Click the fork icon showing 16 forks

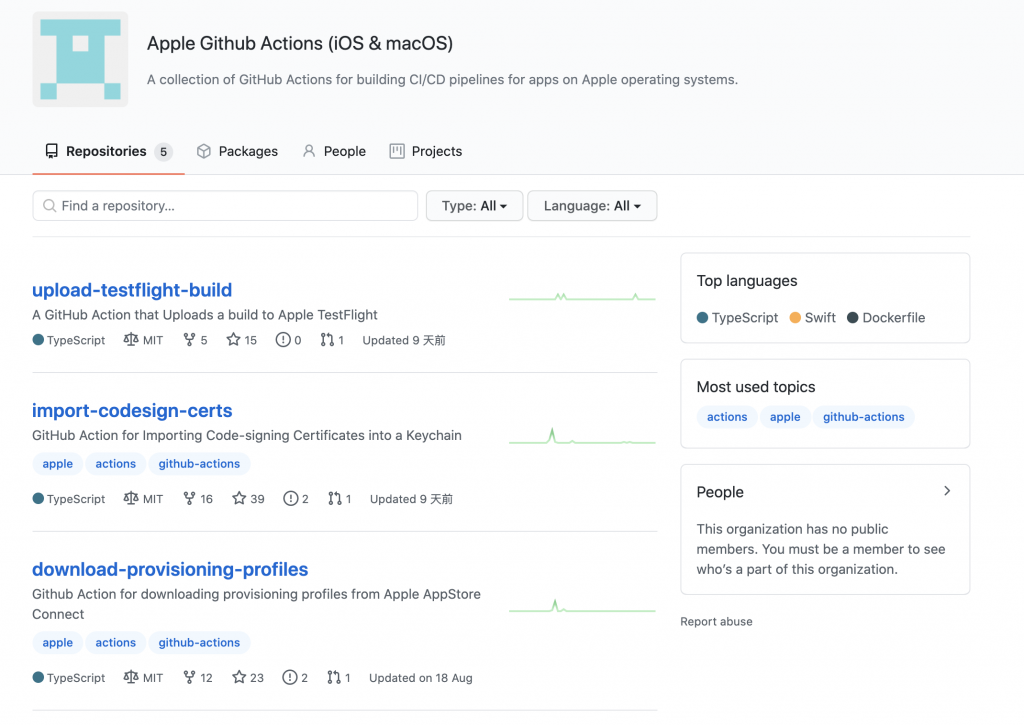tap(189, 498)
